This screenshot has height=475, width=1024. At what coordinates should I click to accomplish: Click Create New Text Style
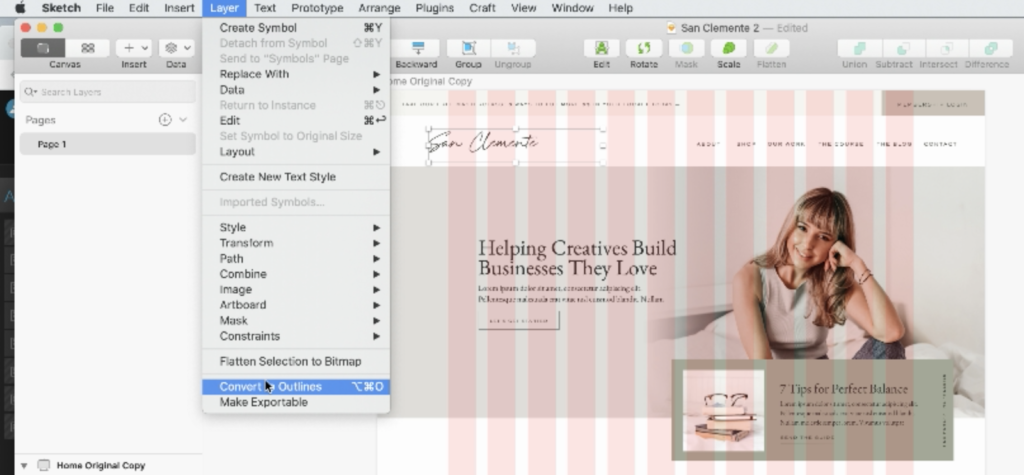point(277,177)
